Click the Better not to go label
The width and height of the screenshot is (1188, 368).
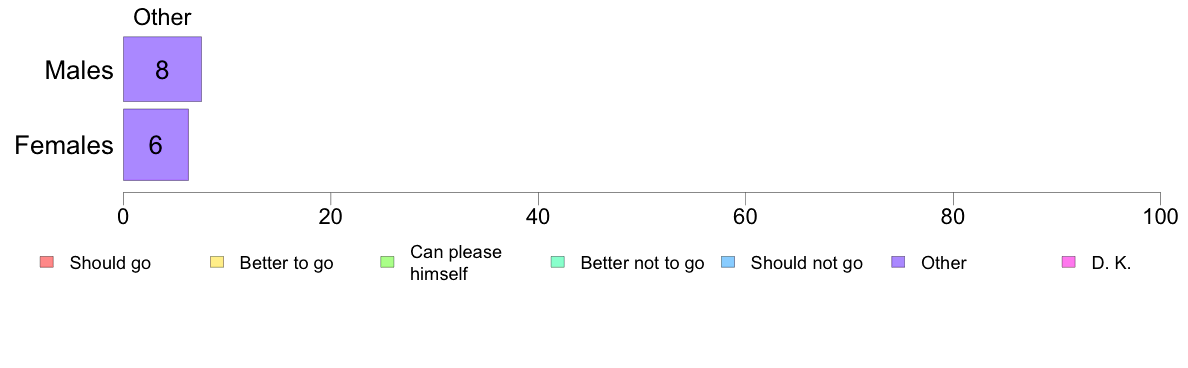tap(642, 264)
